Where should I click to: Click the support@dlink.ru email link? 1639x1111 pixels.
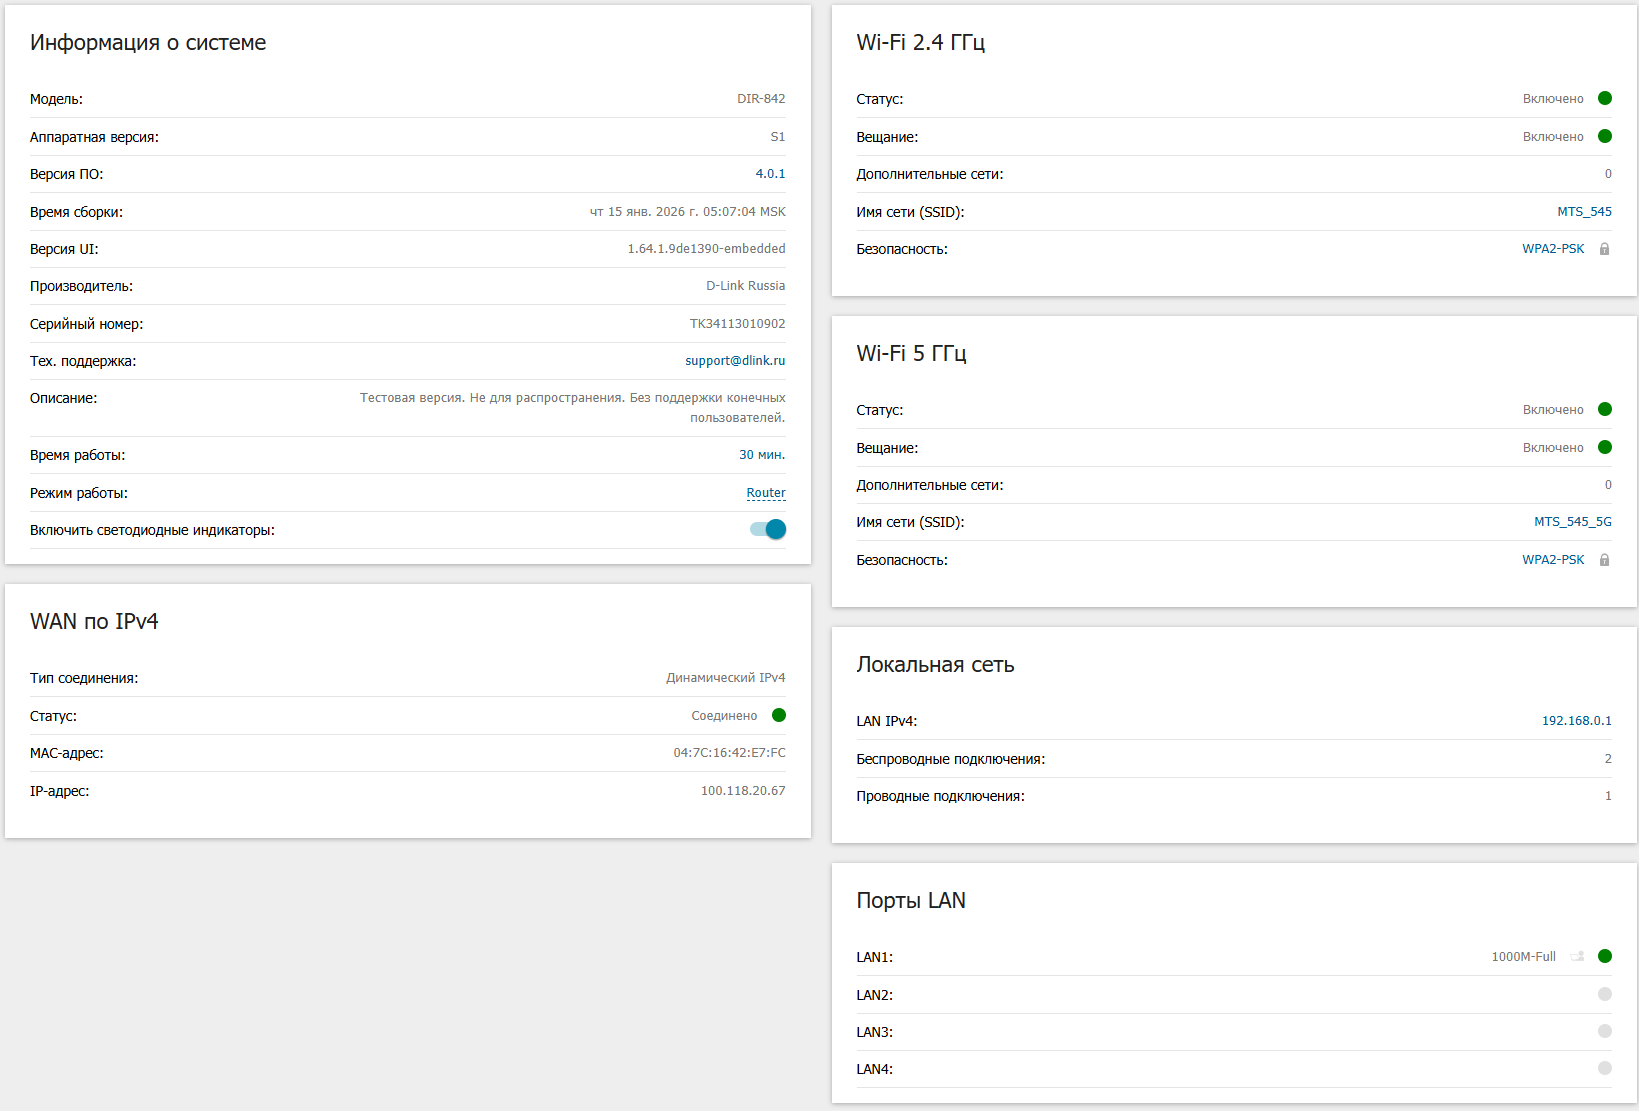735,361
